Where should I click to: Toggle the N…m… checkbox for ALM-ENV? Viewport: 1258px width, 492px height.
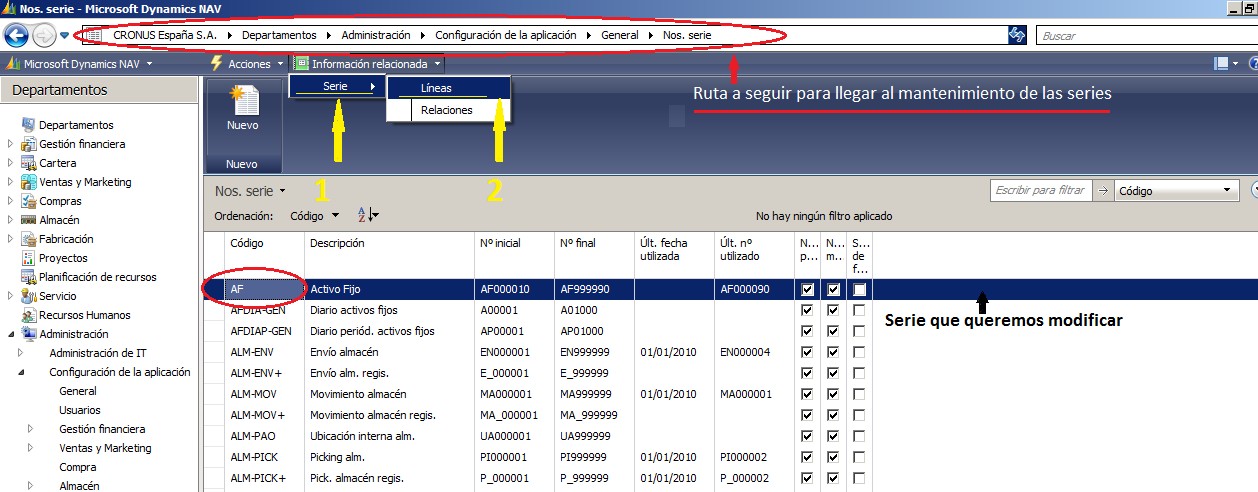[833, 353]
